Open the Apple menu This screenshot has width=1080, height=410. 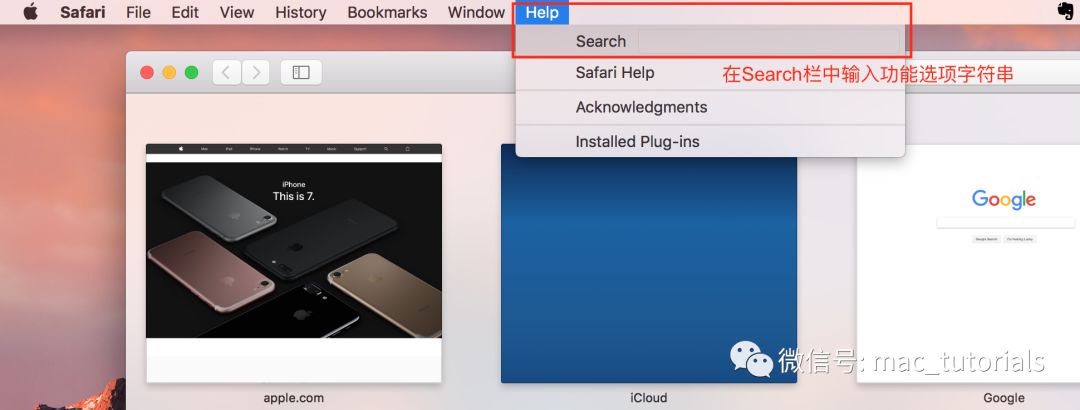(x=30, y=12)
